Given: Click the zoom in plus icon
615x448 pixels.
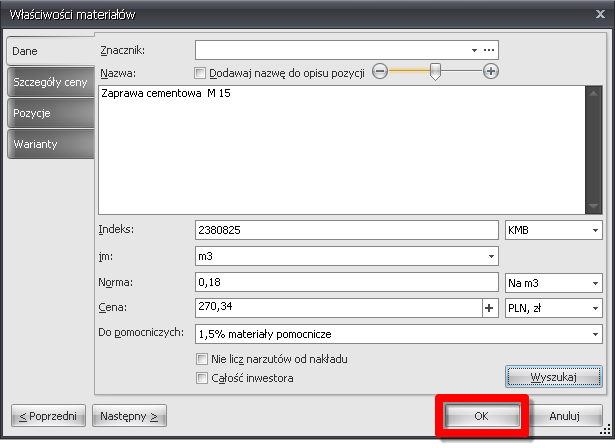Looking at the screenshot, I should [490, 71].
